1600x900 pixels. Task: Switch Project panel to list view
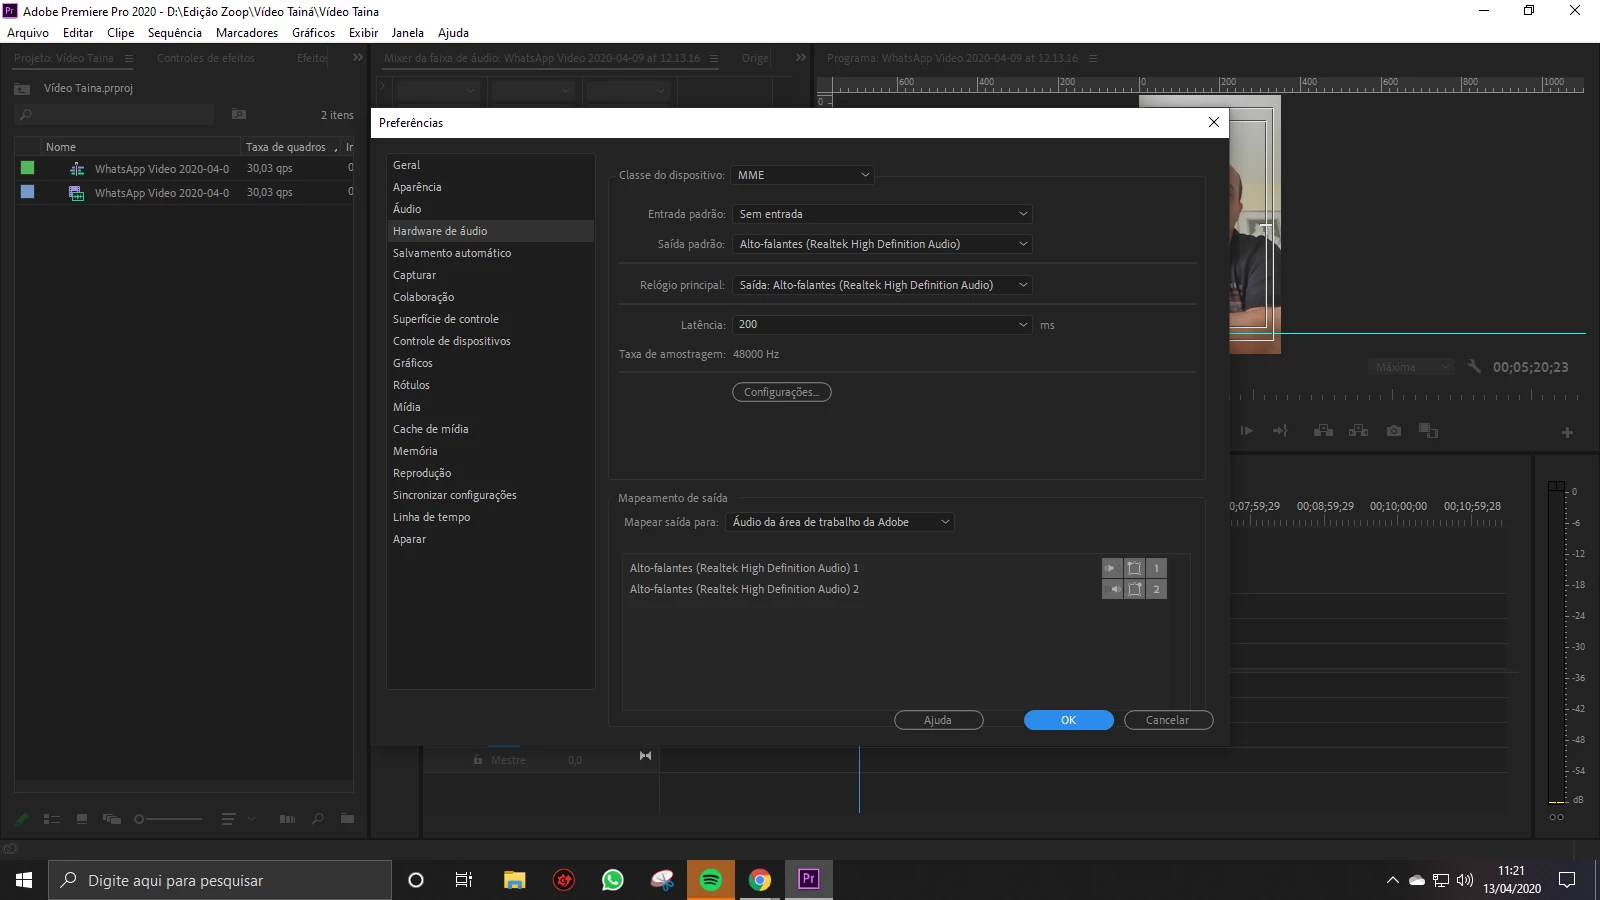coord(52,819)
